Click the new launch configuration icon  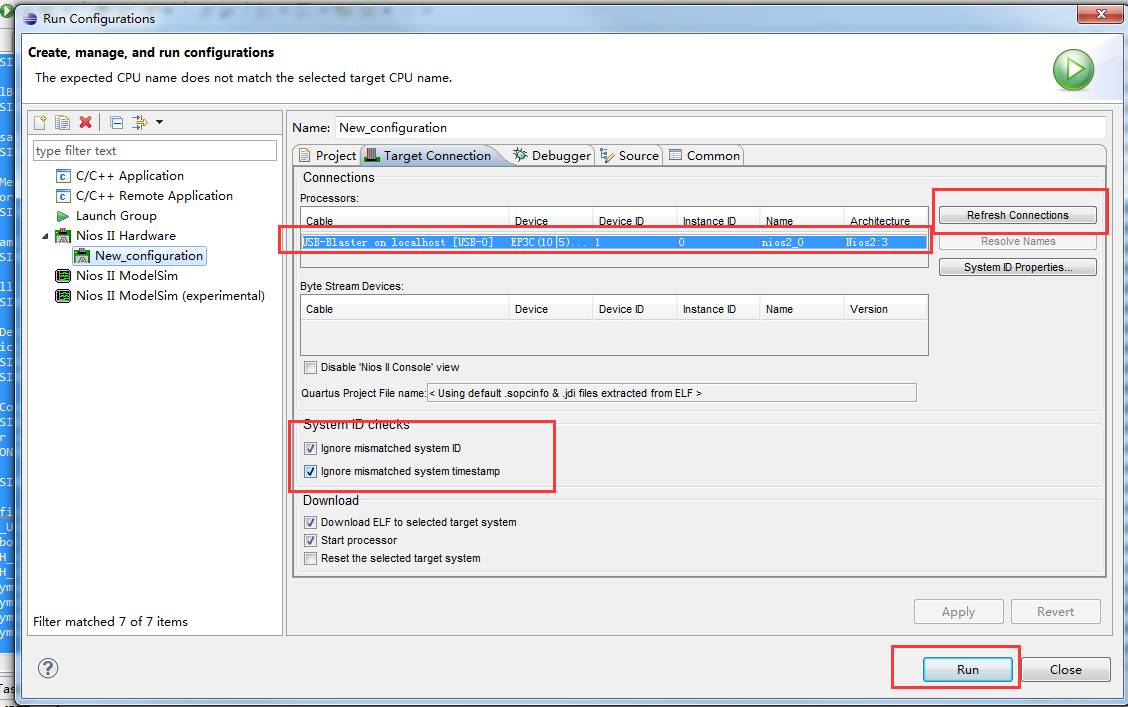(40, 122)
